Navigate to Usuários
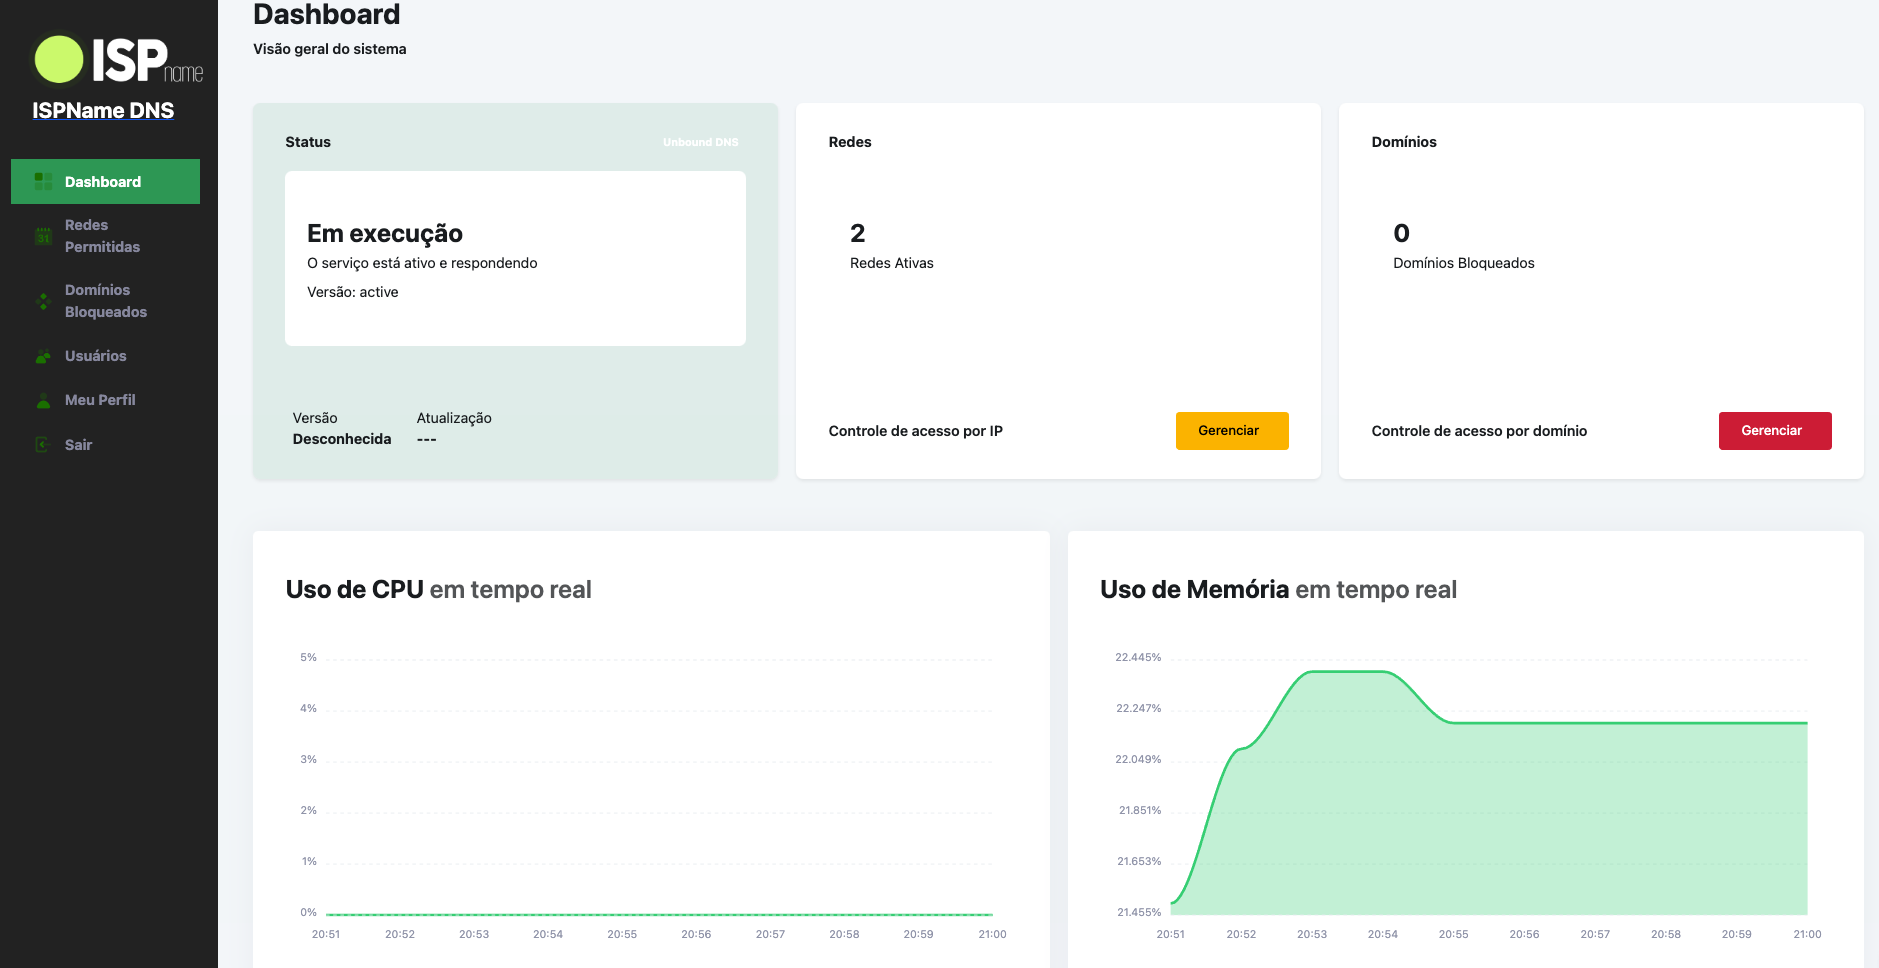Image resolution: width=1879 pixels, height=968 pixels. 95,355
